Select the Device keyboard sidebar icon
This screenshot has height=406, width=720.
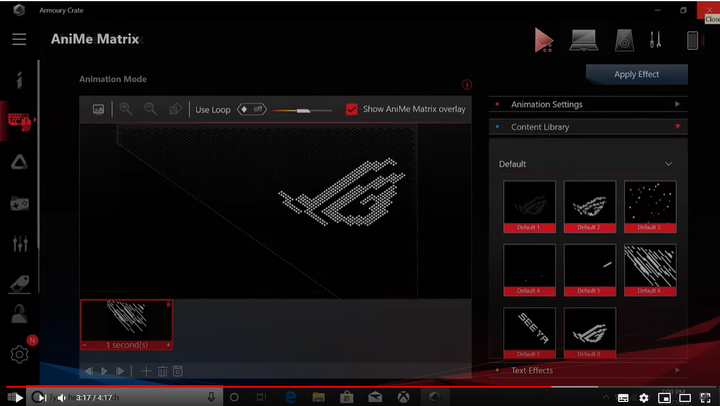(x=20, y=121)
